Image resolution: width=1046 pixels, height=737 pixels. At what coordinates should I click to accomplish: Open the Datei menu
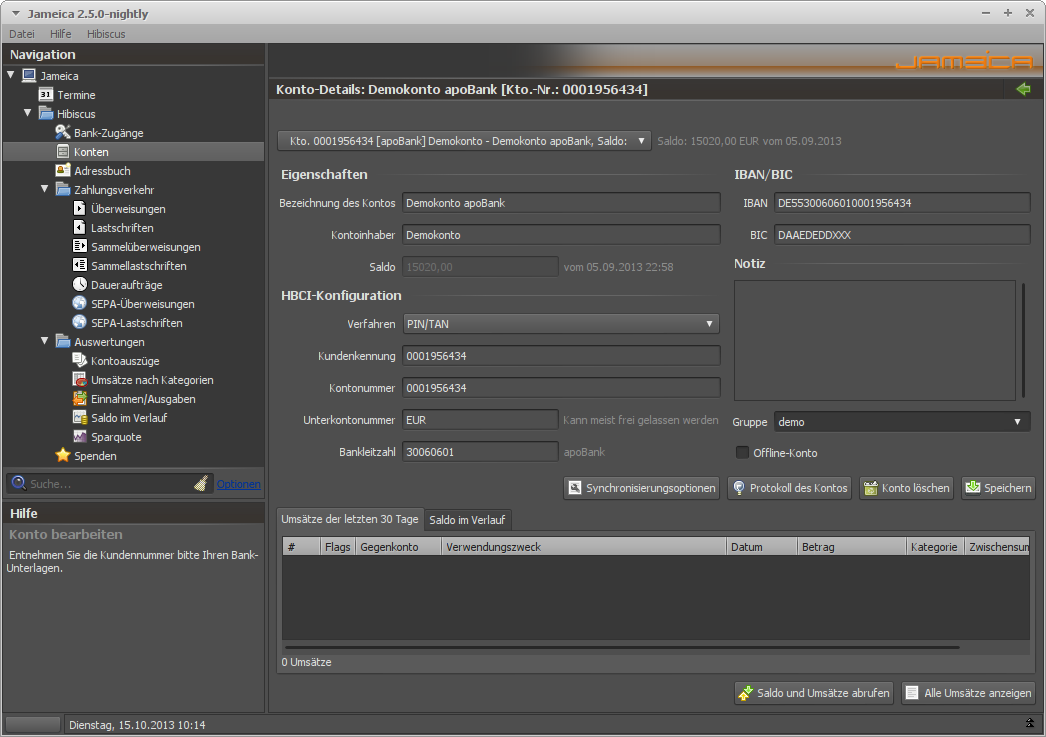click(x=22, y=34)
